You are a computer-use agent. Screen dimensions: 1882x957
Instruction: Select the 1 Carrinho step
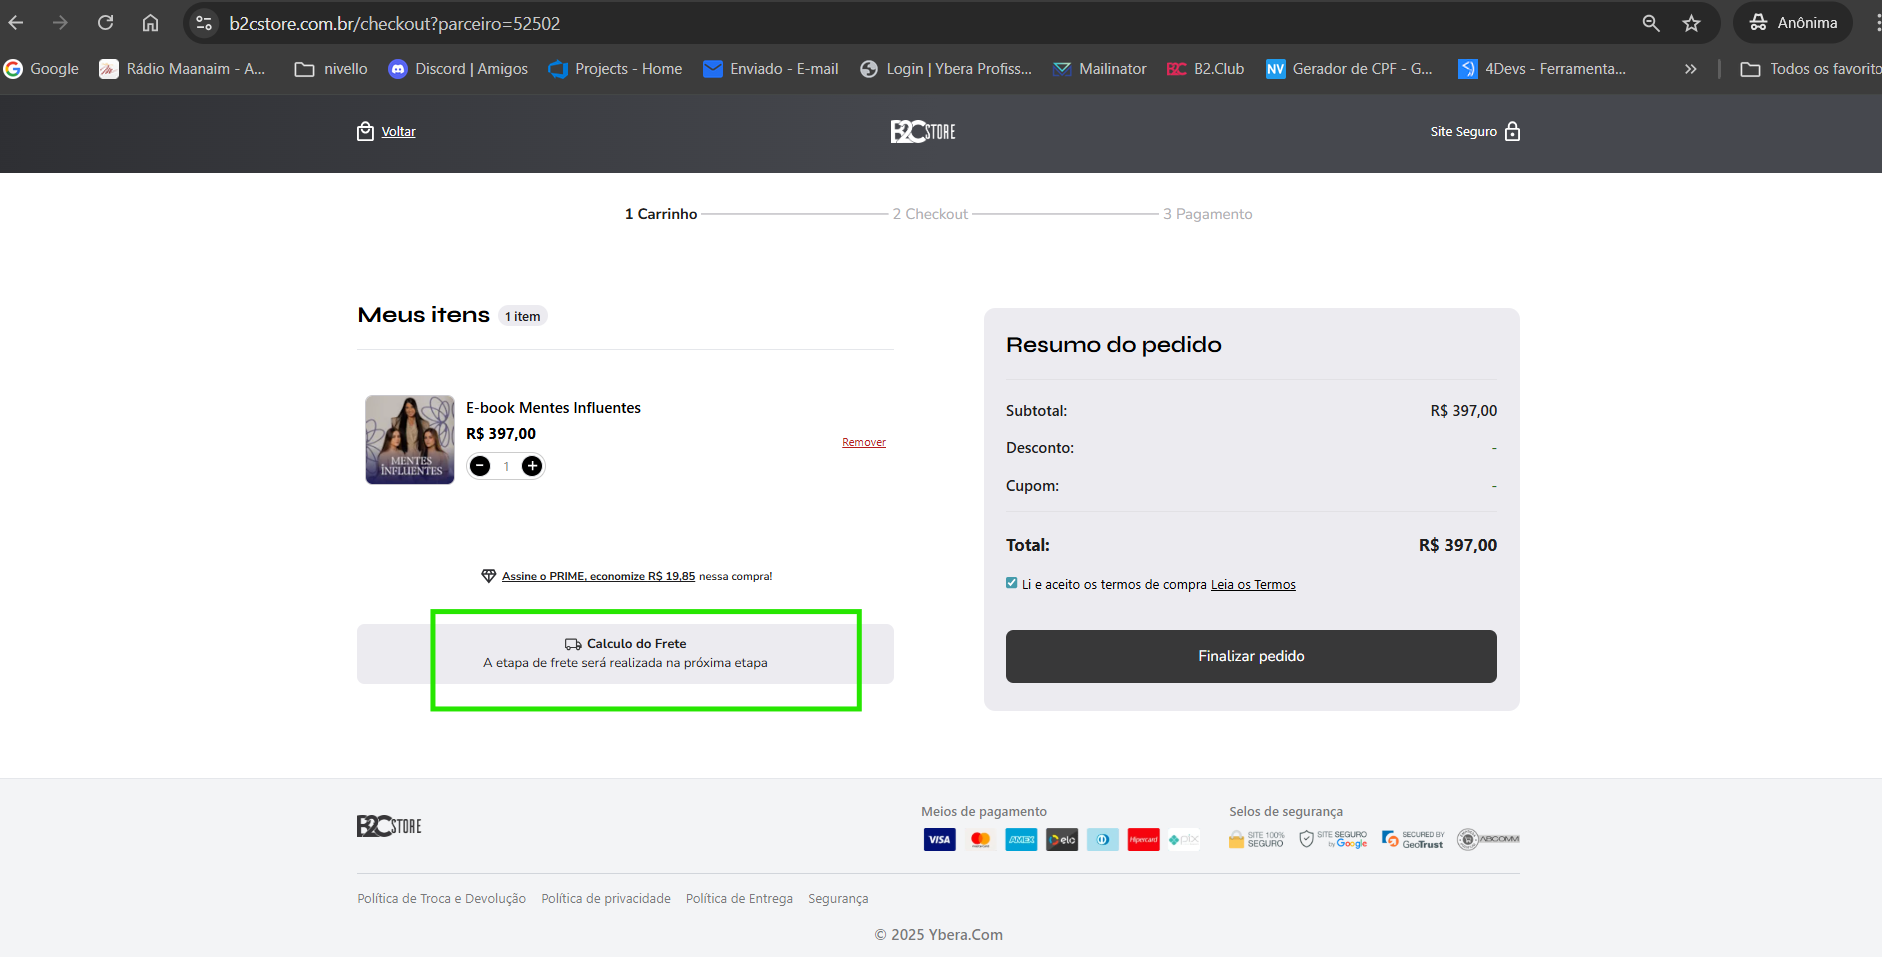click(x=661, y=214)
